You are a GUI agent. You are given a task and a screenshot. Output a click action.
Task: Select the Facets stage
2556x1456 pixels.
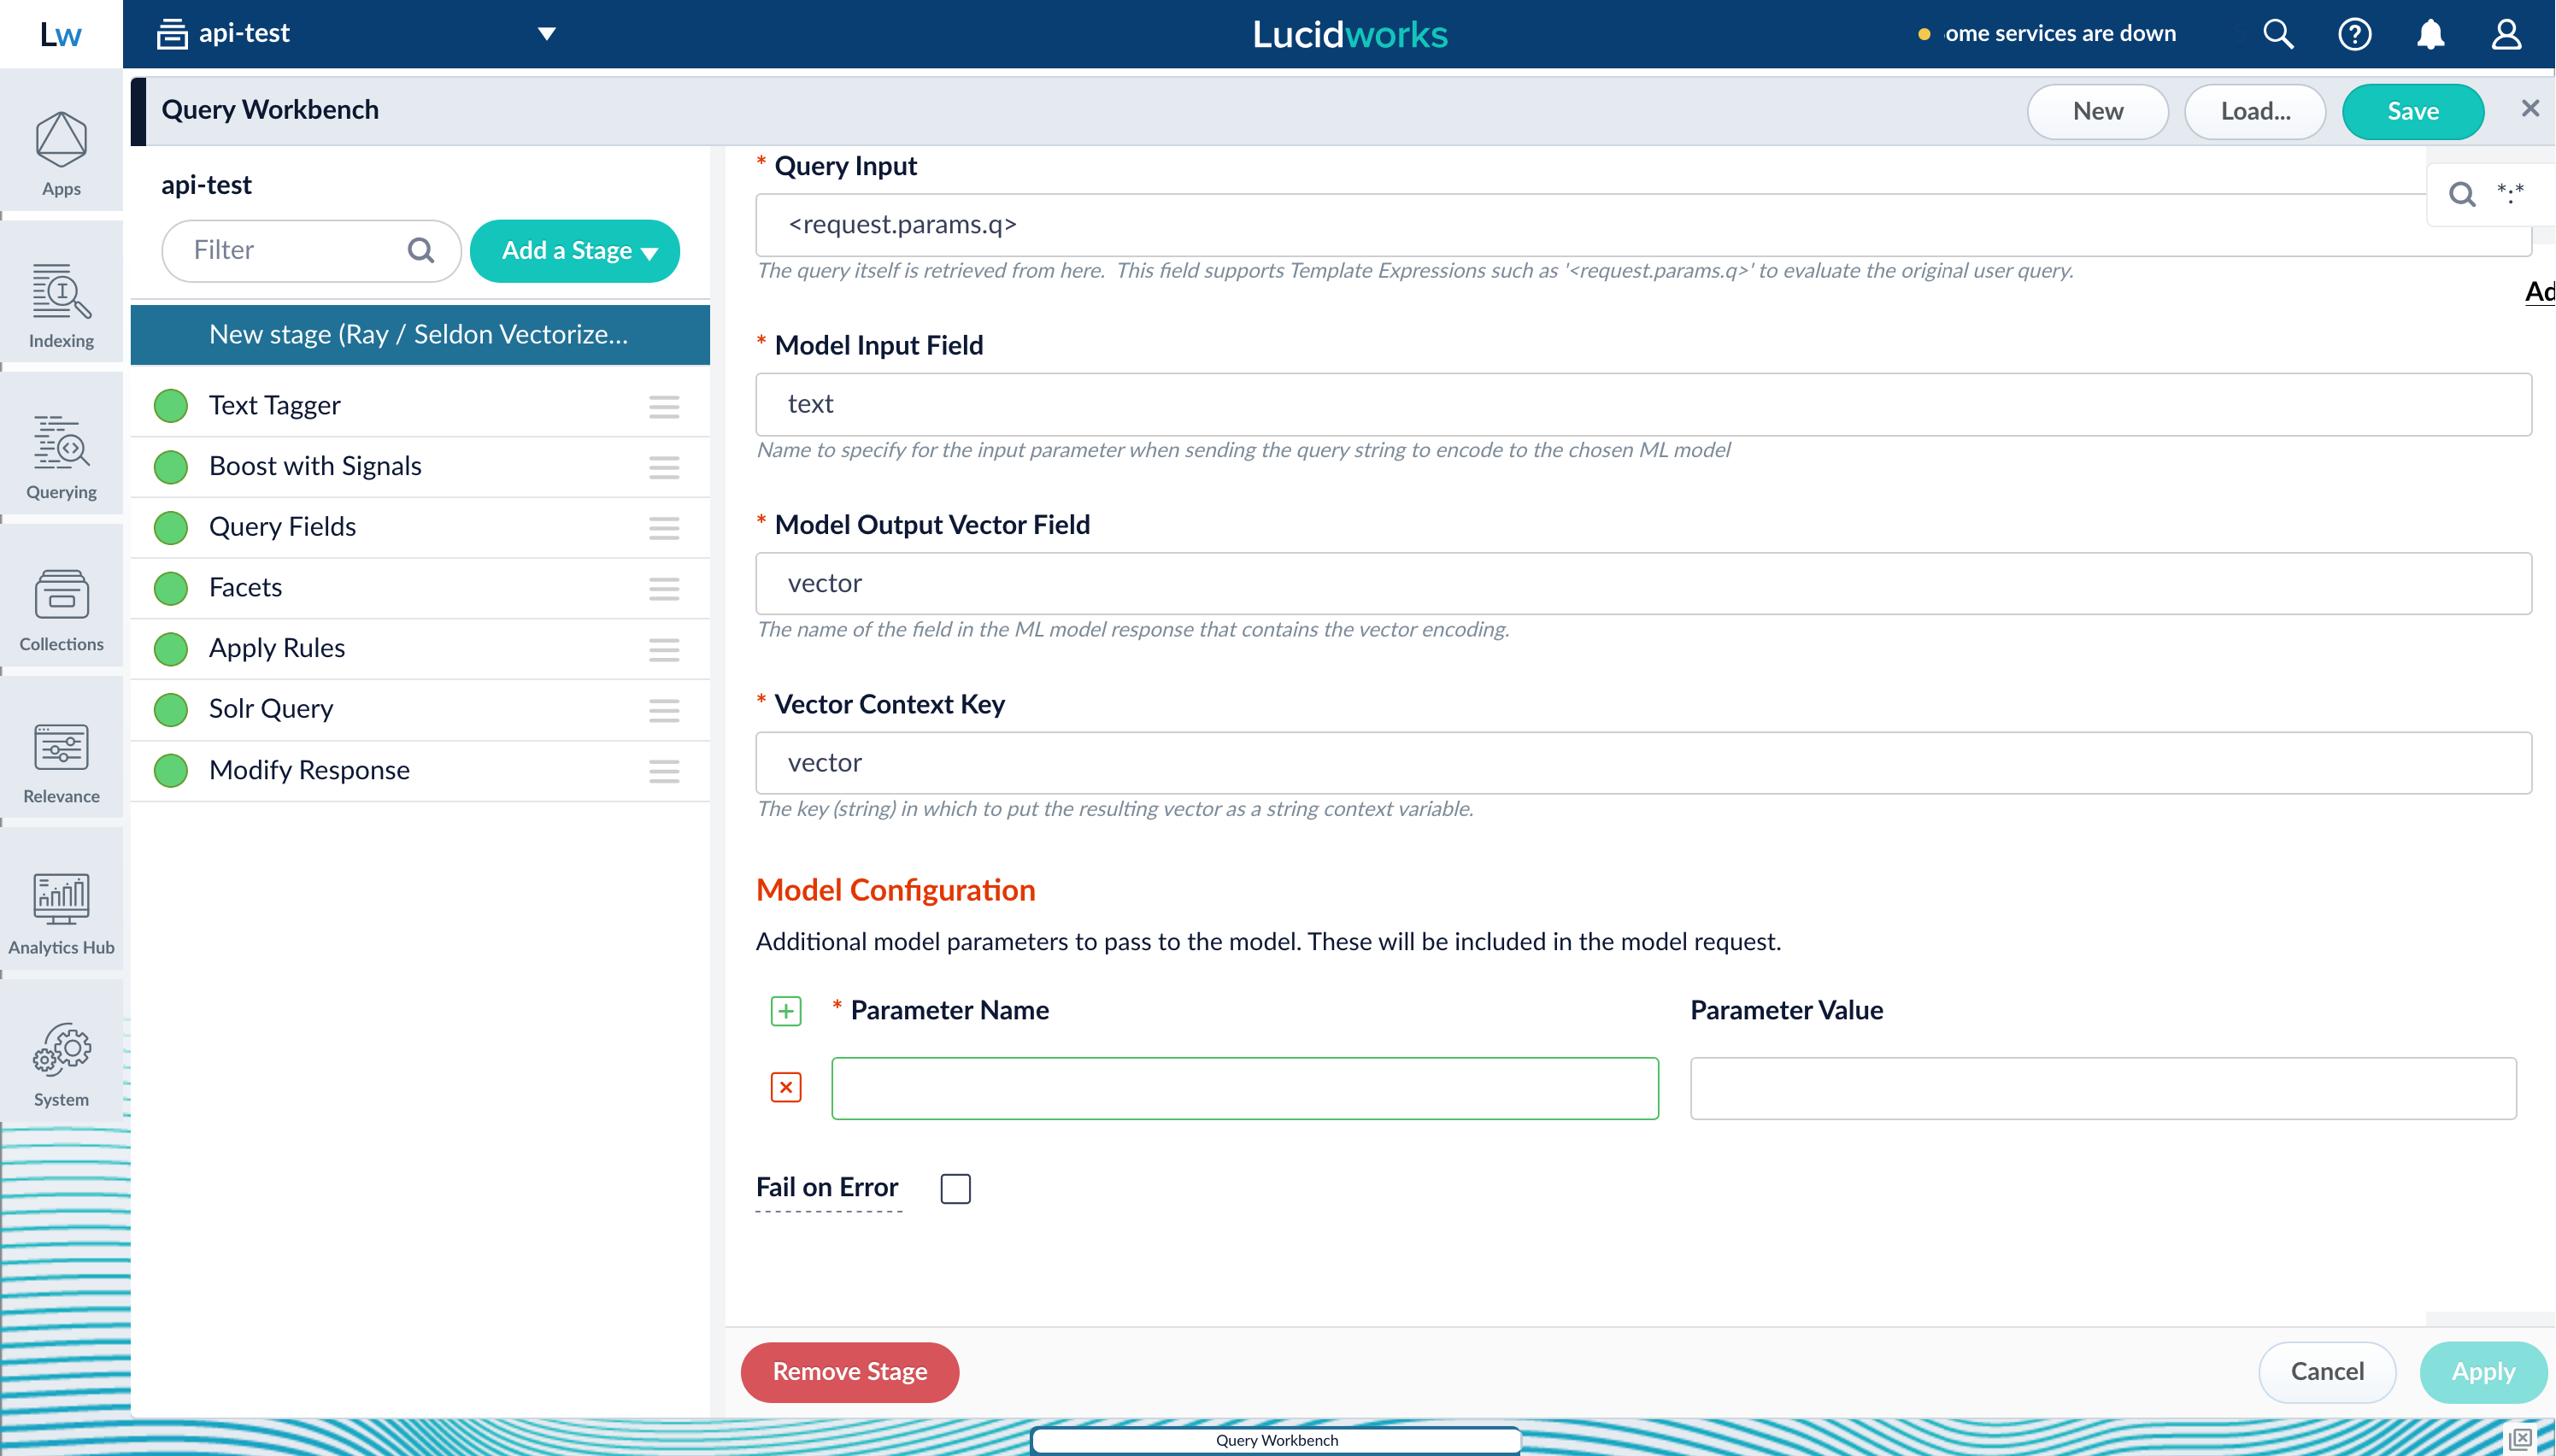point(420,588)
